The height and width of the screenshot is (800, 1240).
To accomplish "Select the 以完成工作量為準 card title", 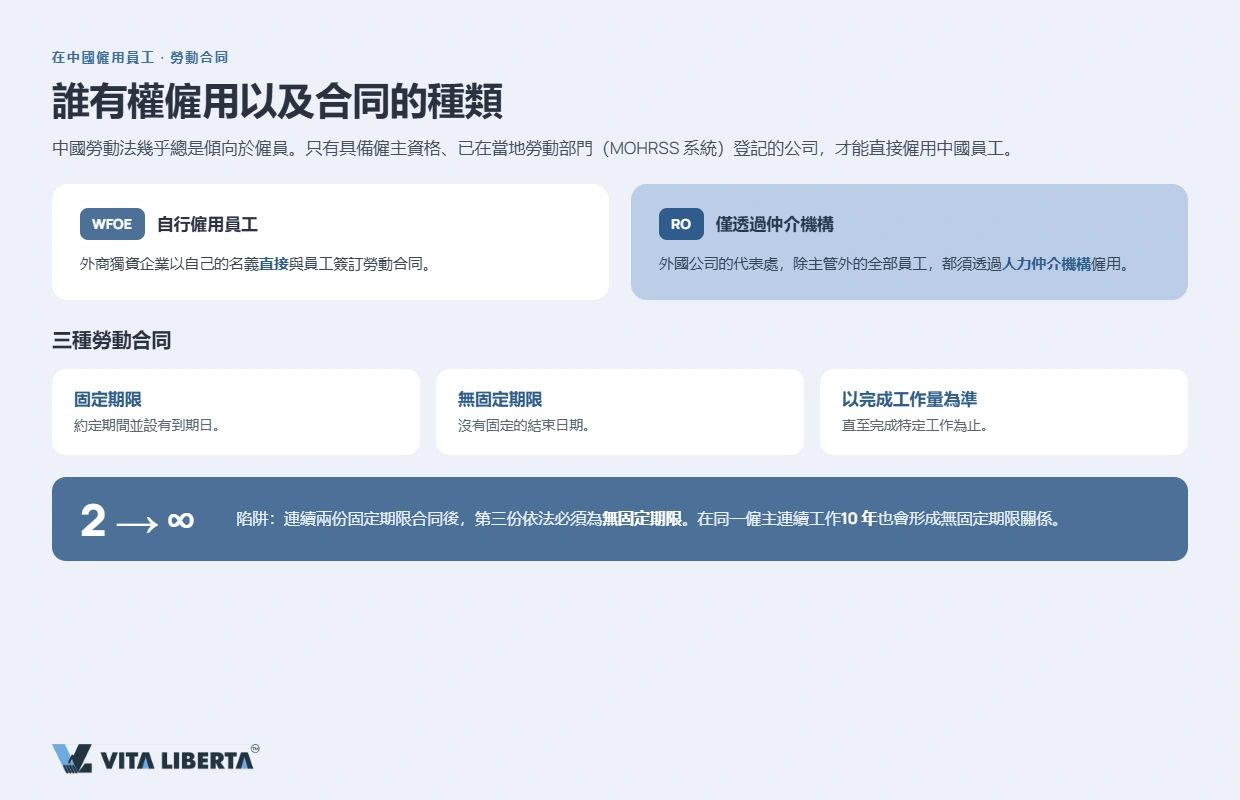I will 910,399.
